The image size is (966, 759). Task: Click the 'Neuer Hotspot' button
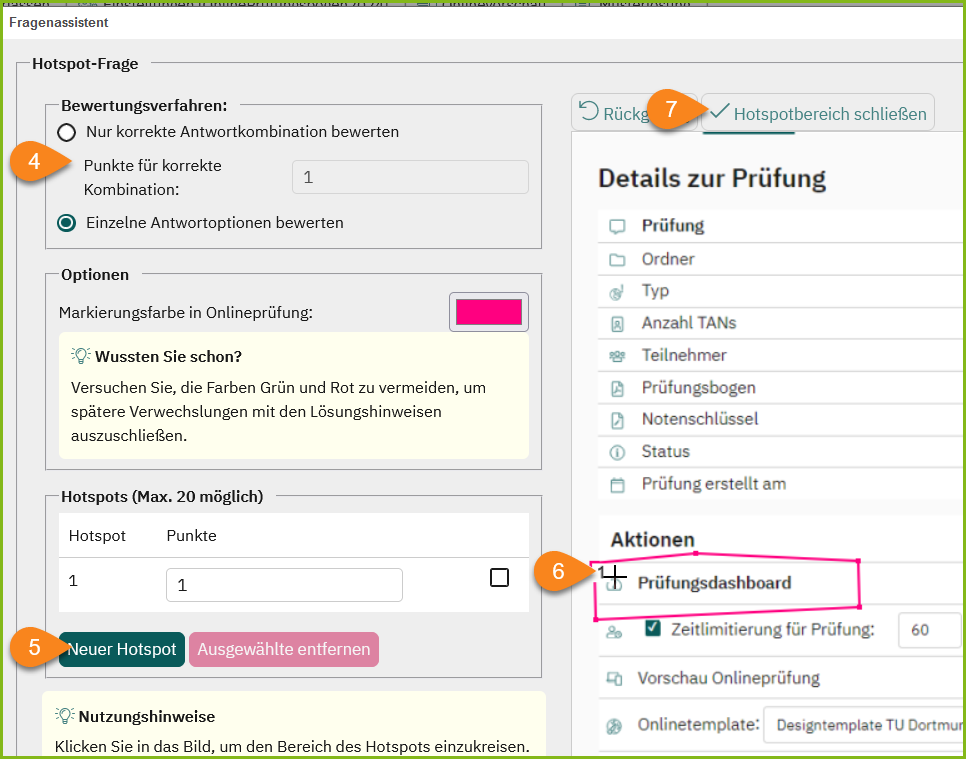point(122,649)
